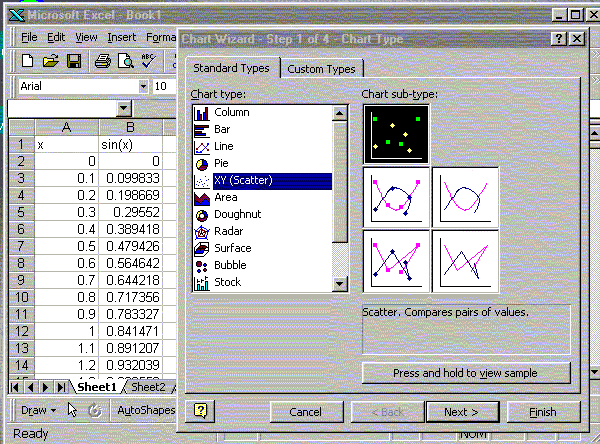Select the Radar chart type

pyautogui.click(x=262, y=232)
